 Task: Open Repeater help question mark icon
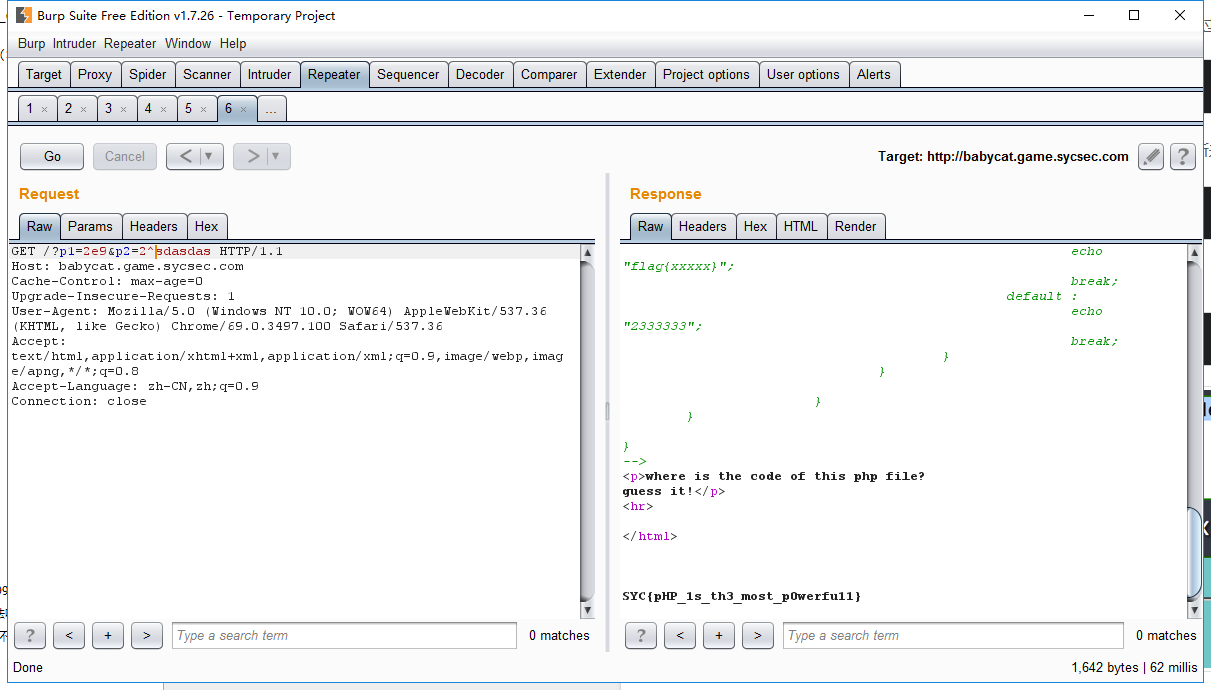[1183, 156]
